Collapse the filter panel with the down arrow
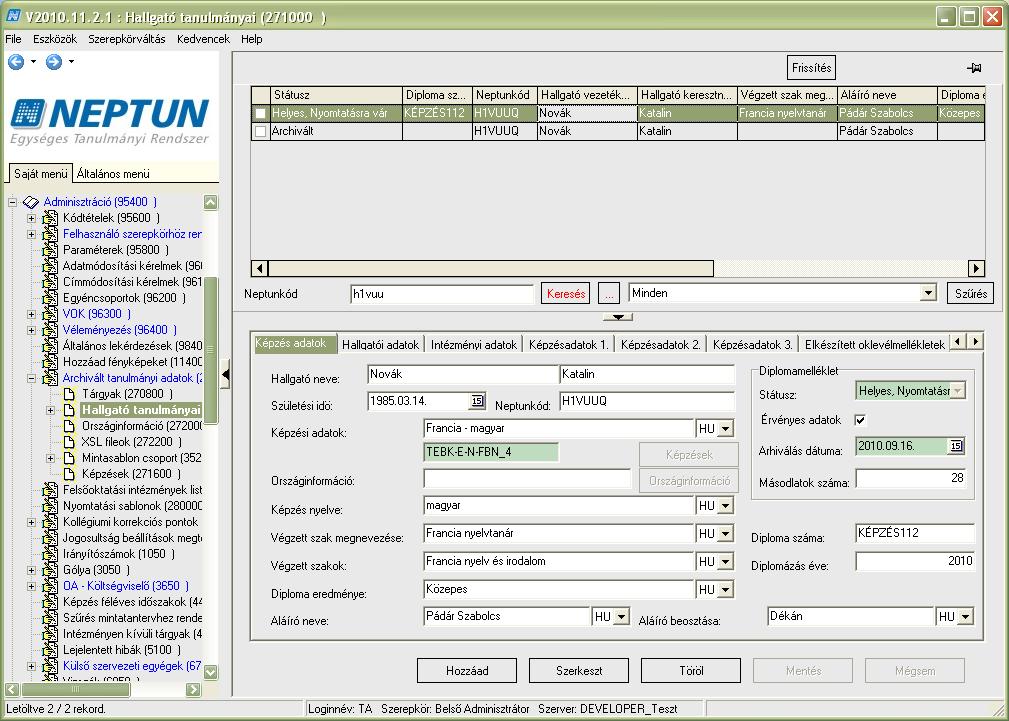 [618, 317]
